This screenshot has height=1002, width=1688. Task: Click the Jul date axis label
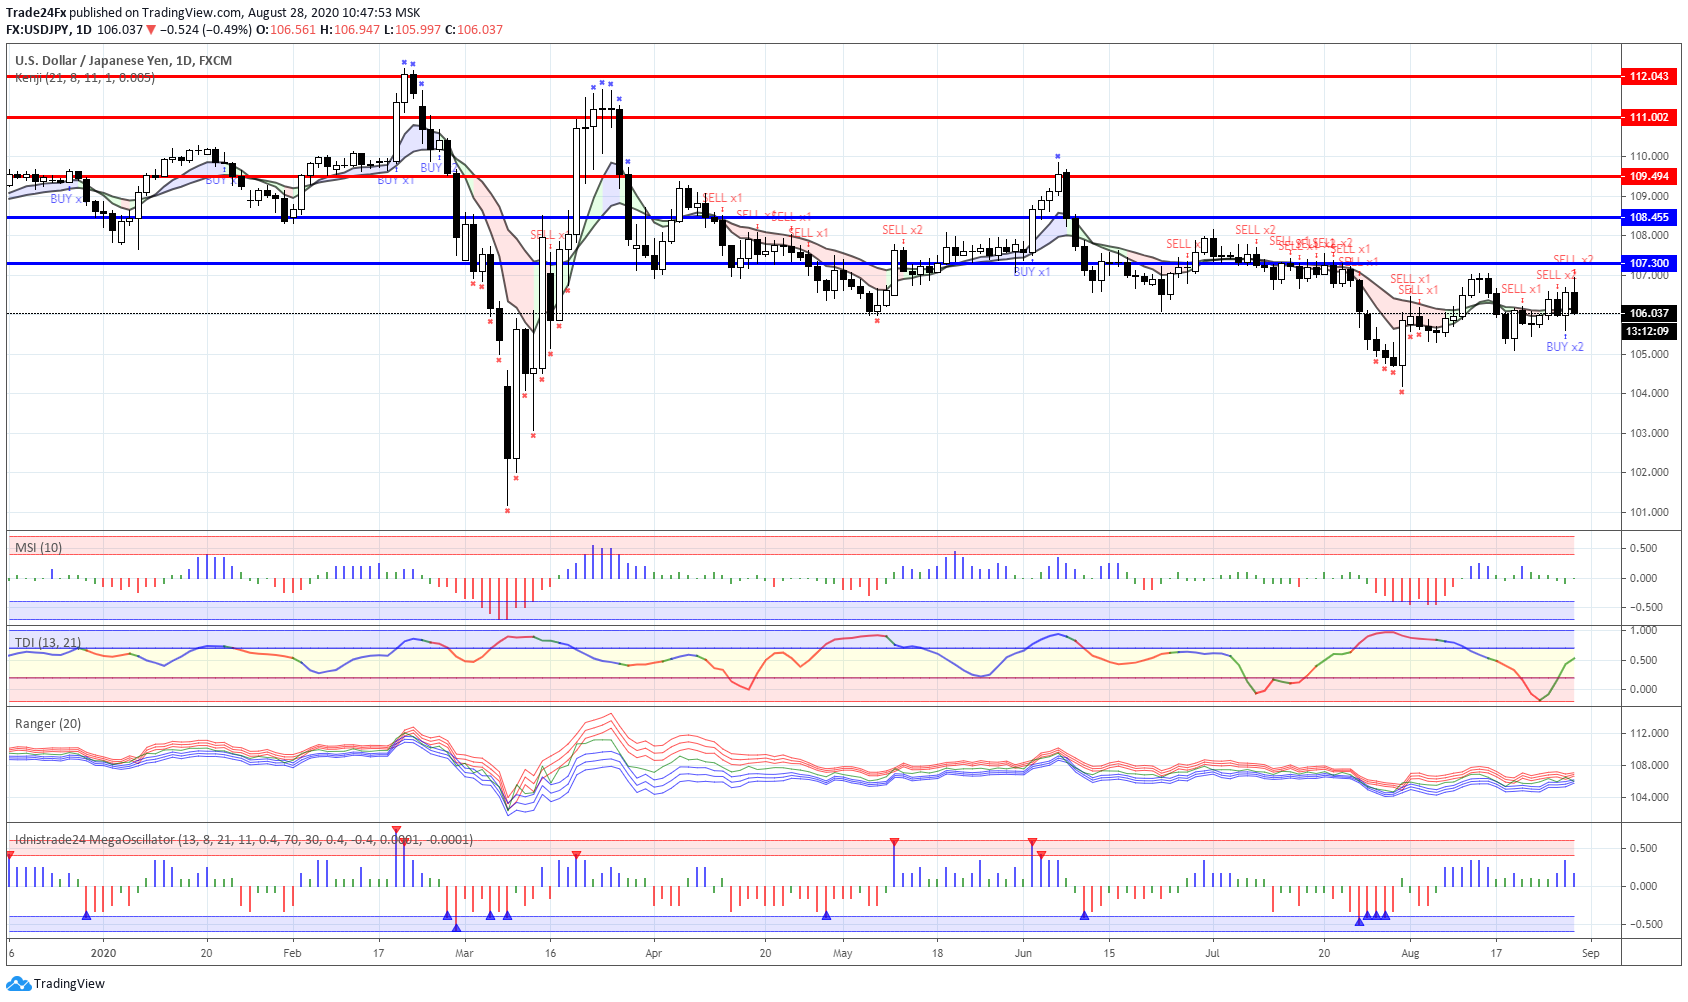click(1212, 953)
